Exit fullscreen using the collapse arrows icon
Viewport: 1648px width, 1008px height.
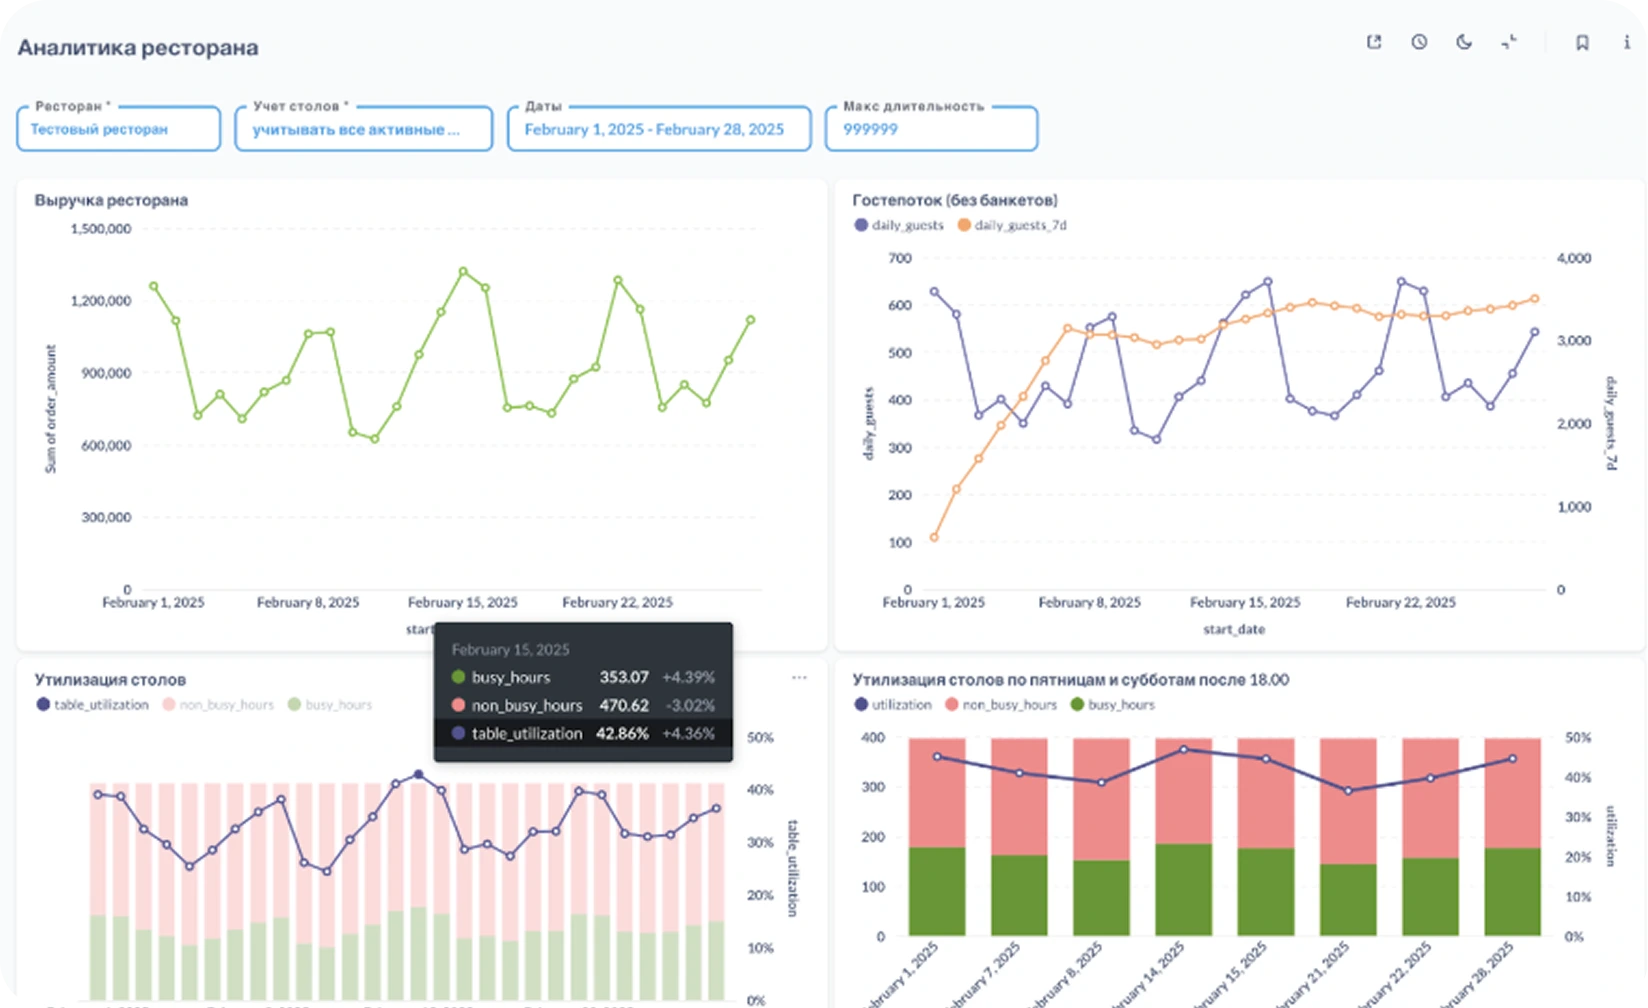(x=1509, y=42)
